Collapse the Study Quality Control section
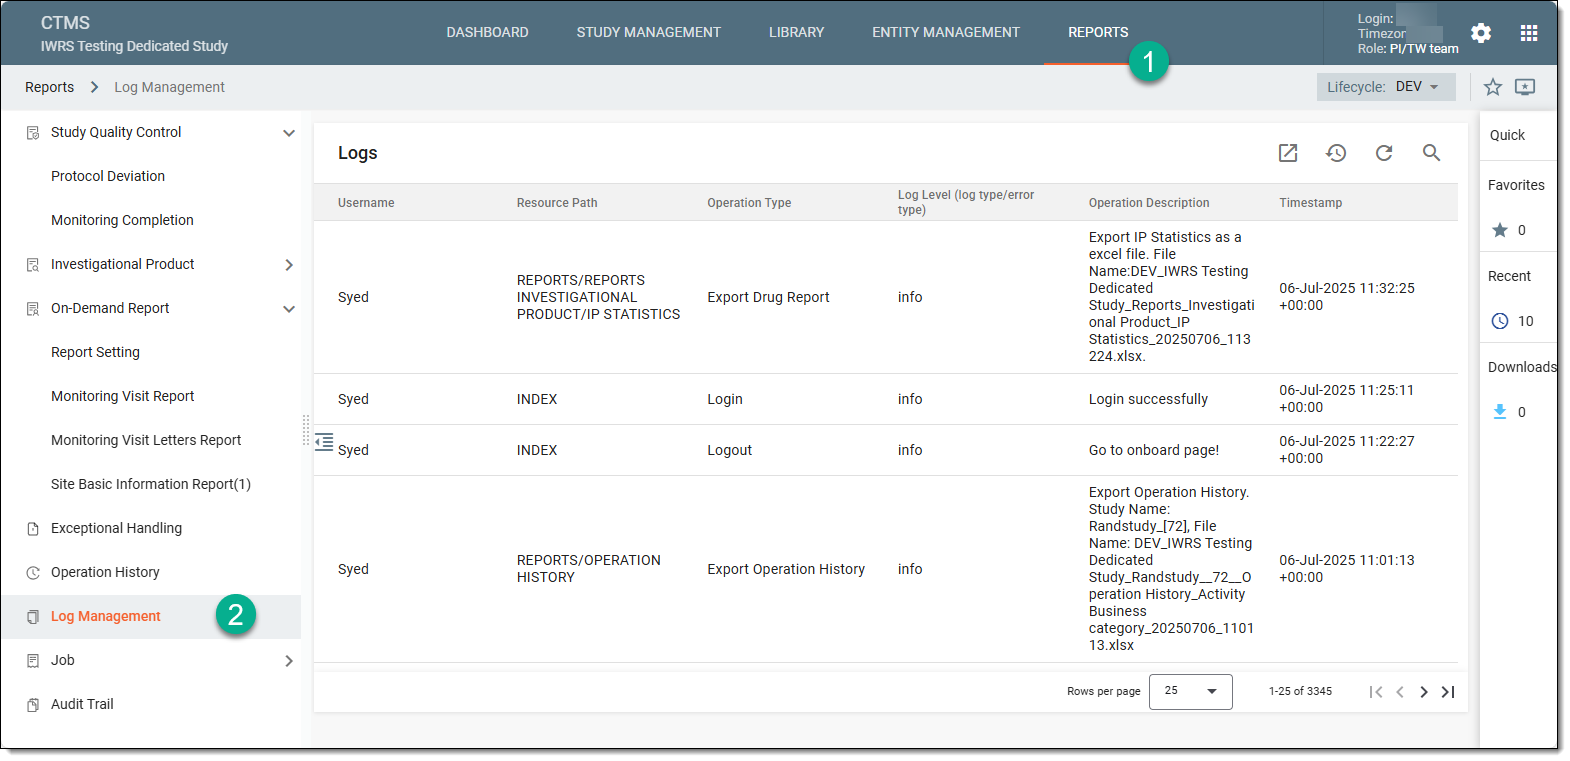 (x=289, y=132)
